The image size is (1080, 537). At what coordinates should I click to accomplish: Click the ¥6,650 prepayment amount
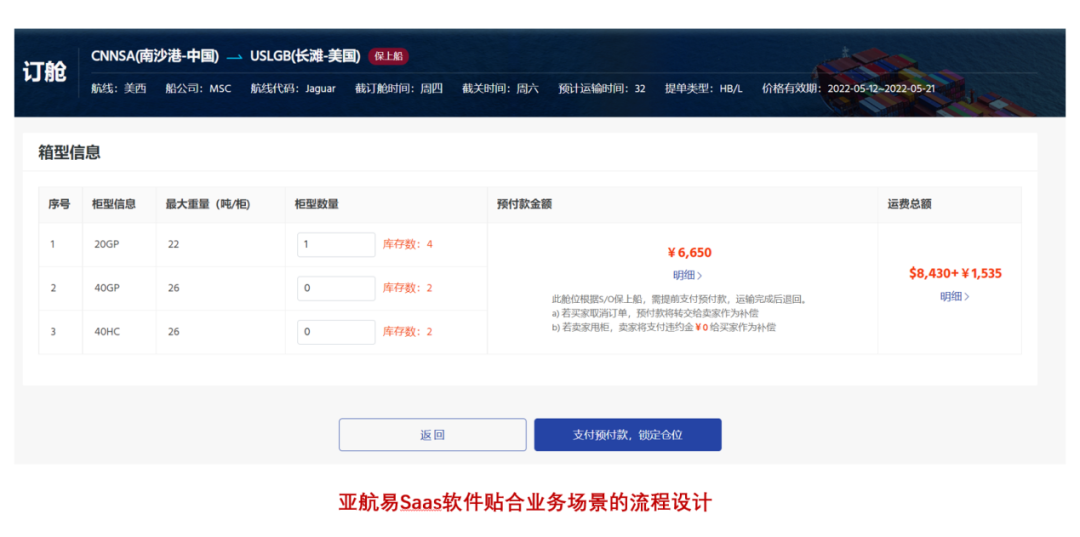[689, 253]
